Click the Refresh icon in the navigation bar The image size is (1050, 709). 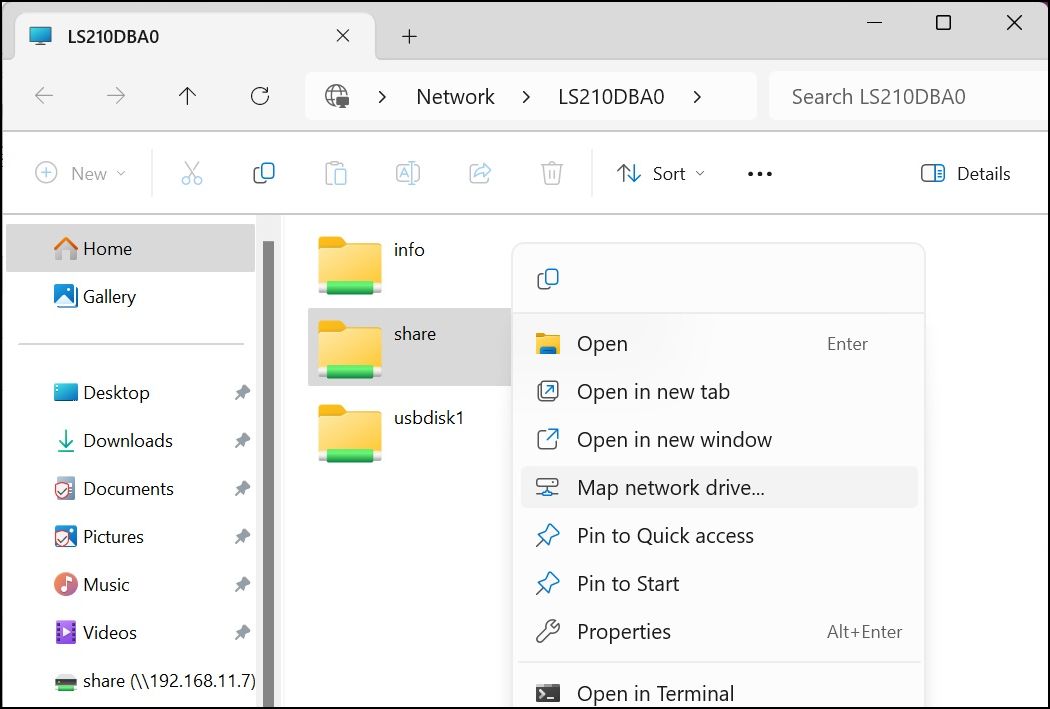(260, 96)
